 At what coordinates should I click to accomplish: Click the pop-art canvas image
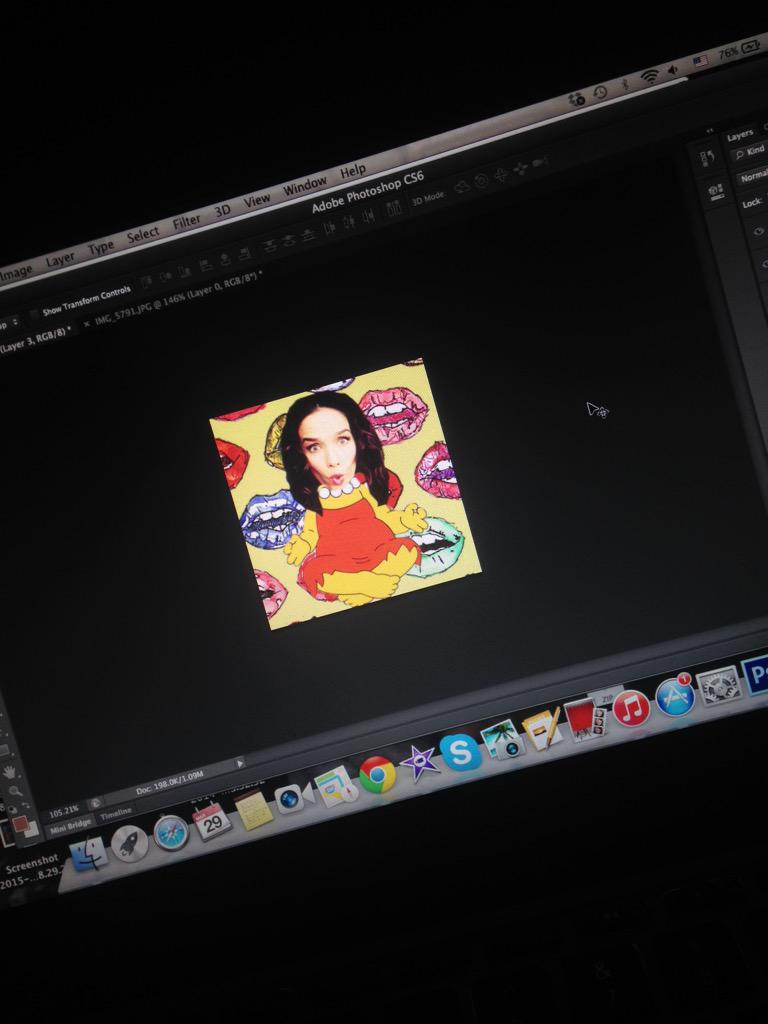click(x=345, y=494)
